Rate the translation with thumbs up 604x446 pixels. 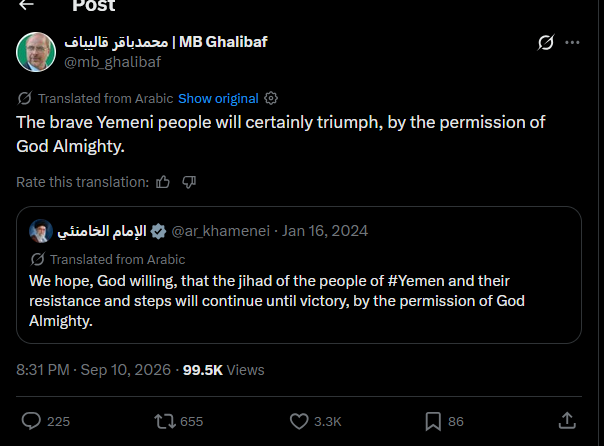[x=163, y=182]
